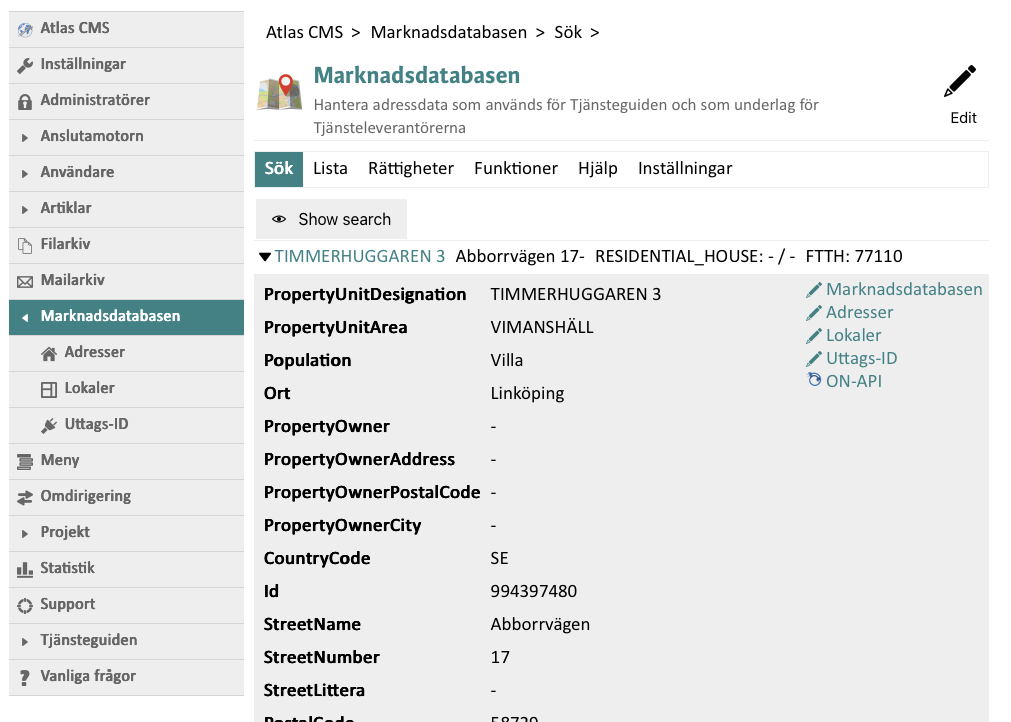
Task: Click the plug icon beside Uttags-ID
Action: [48, 425]
